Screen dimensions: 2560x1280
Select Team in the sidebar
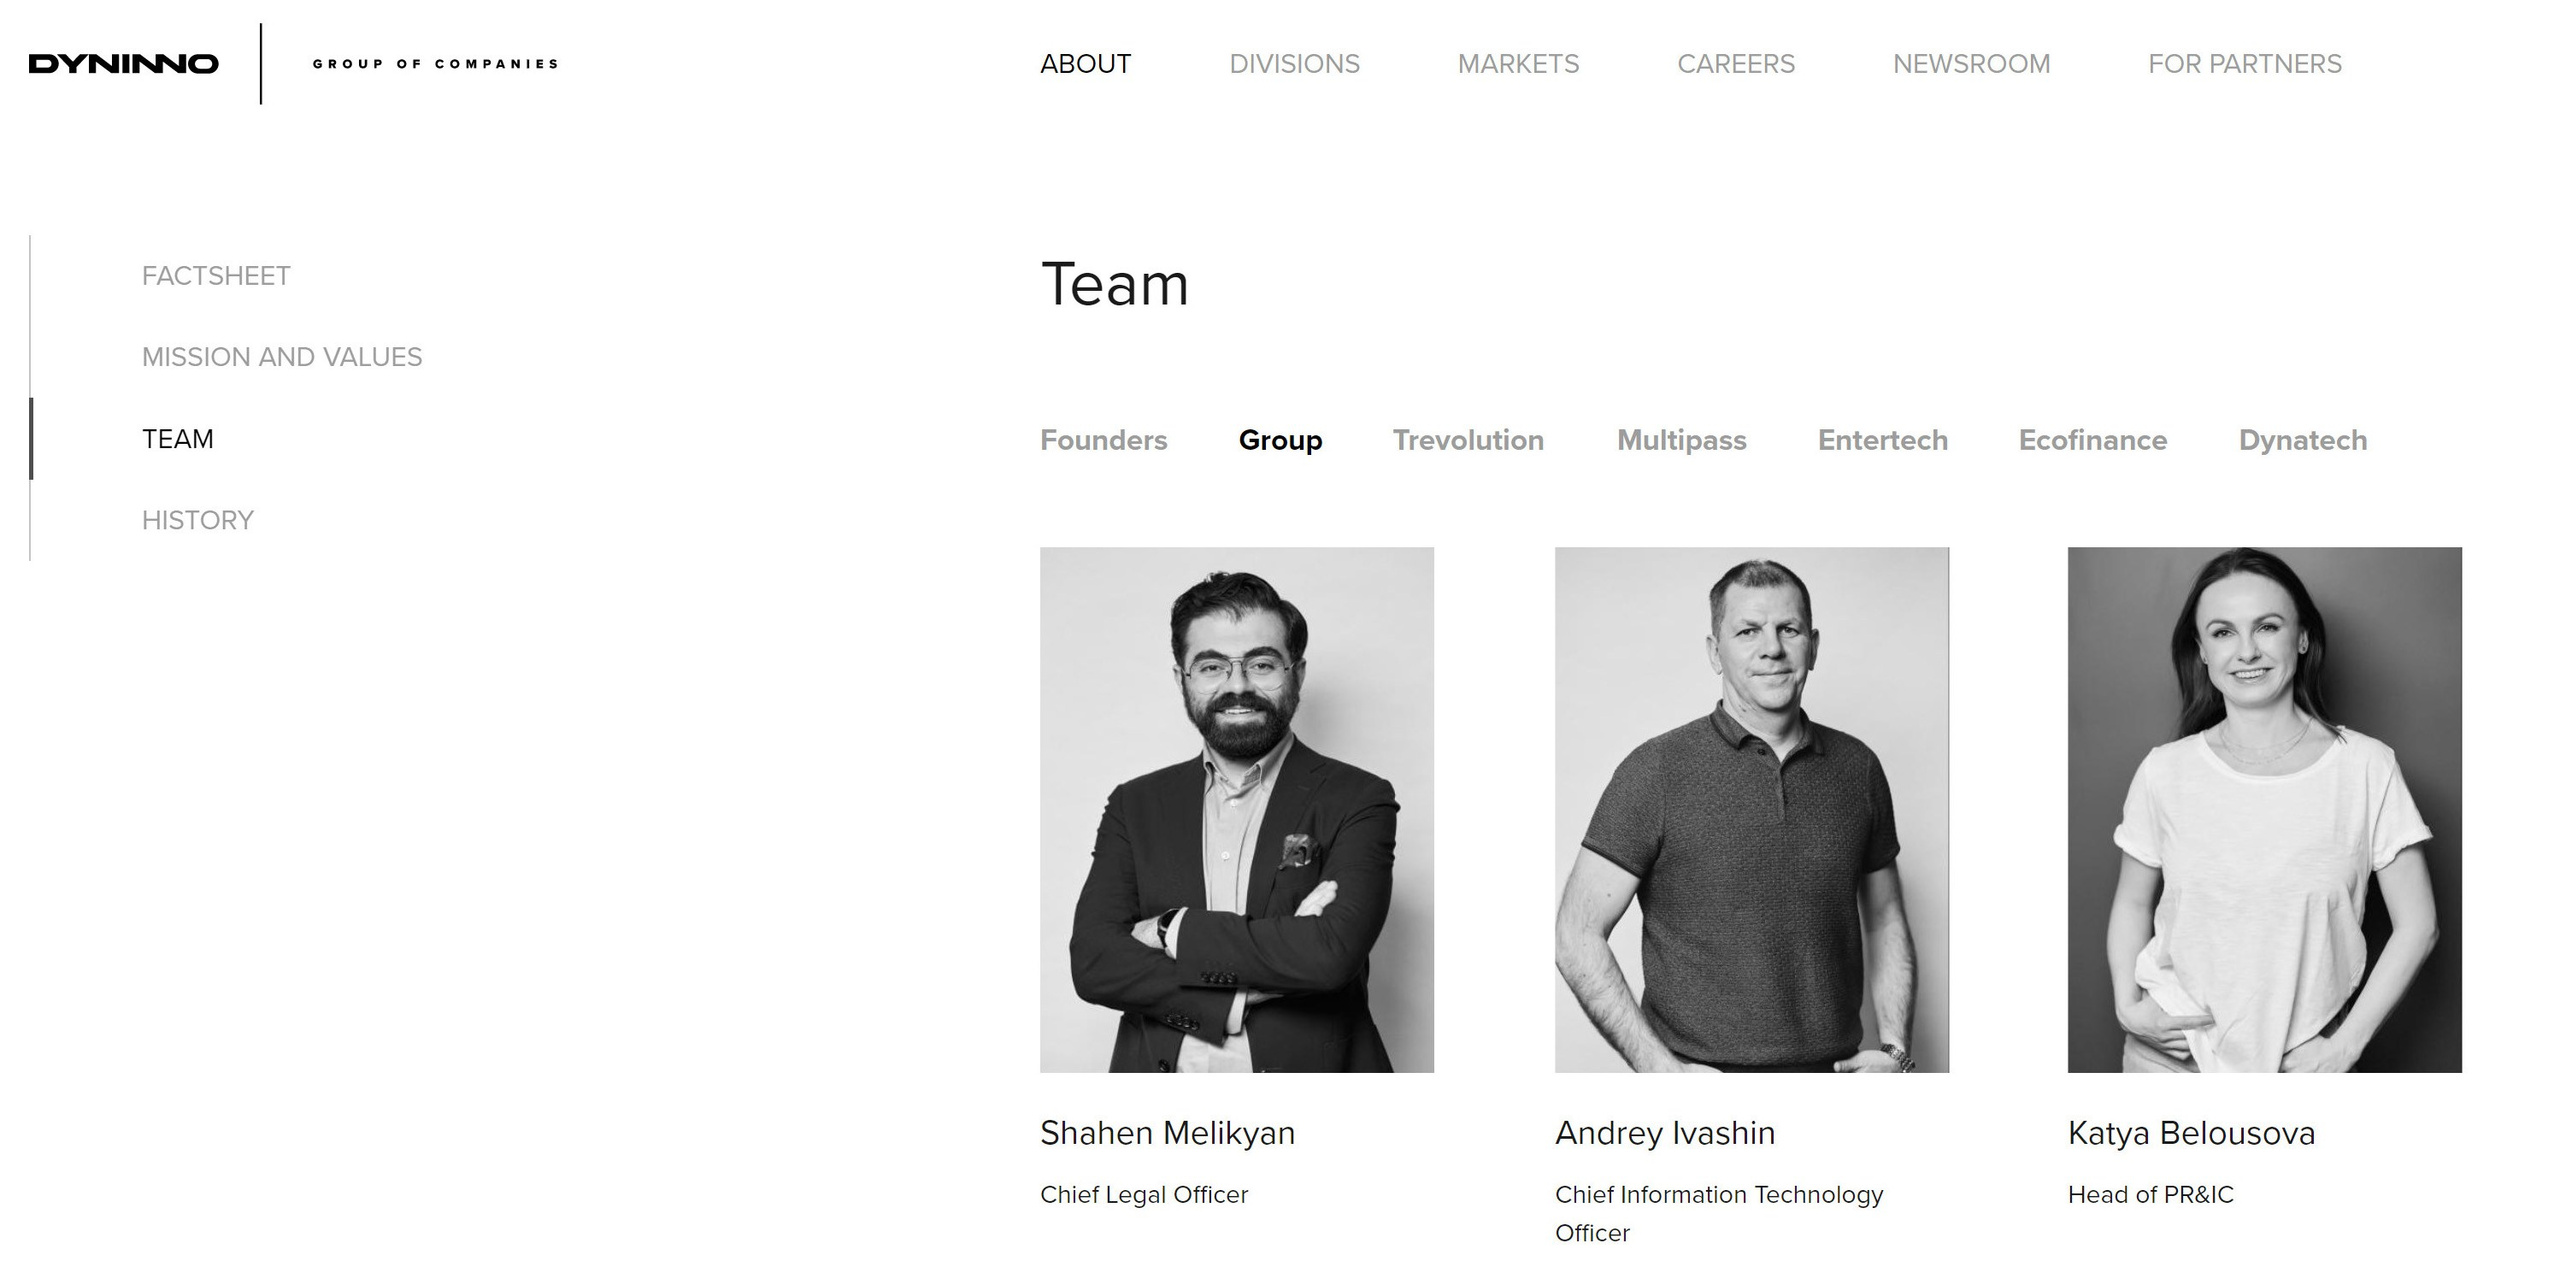pyautogui.click(x=178, y=439)
